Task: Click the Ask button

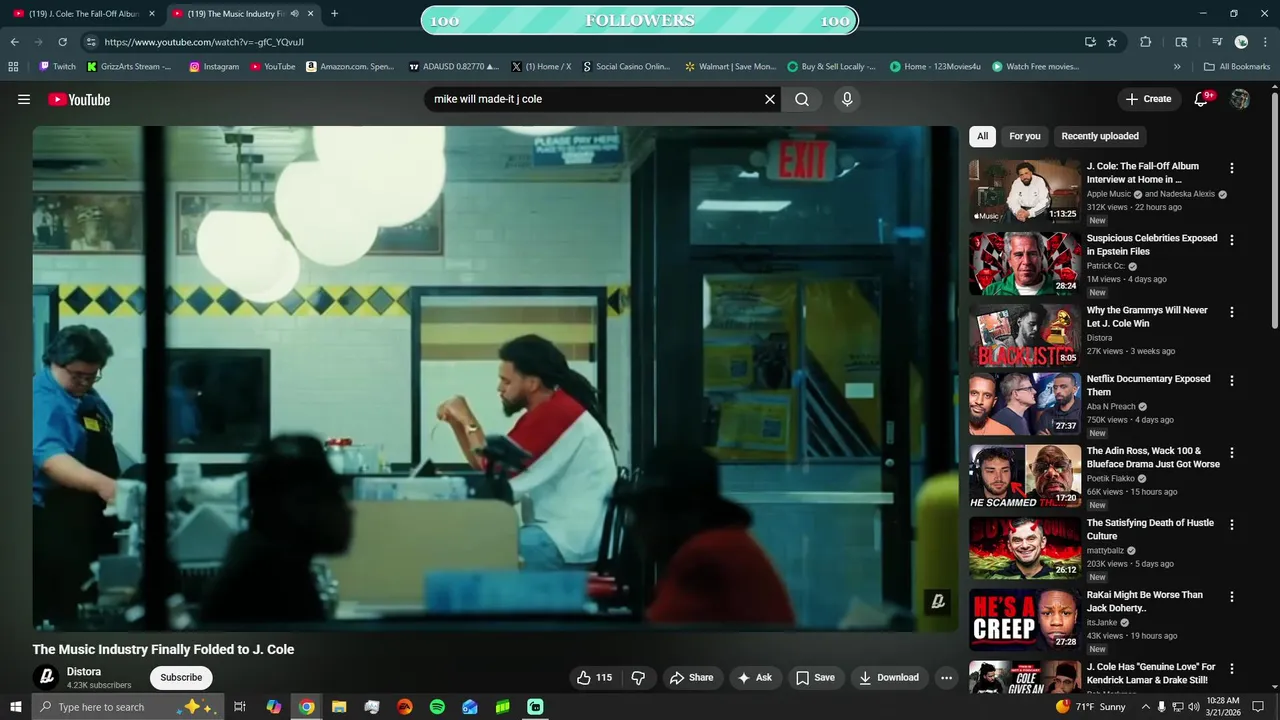Action: tap(755, 677)
